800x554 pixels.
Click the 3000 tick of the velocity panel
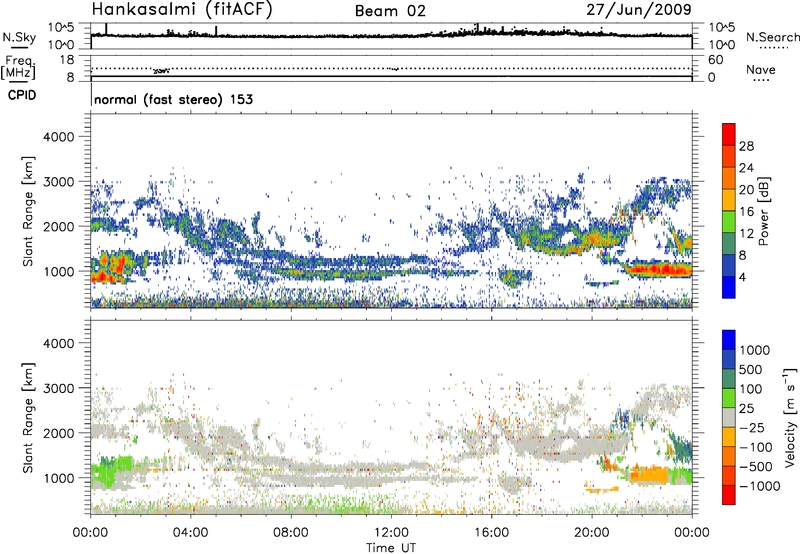[59, 388]
